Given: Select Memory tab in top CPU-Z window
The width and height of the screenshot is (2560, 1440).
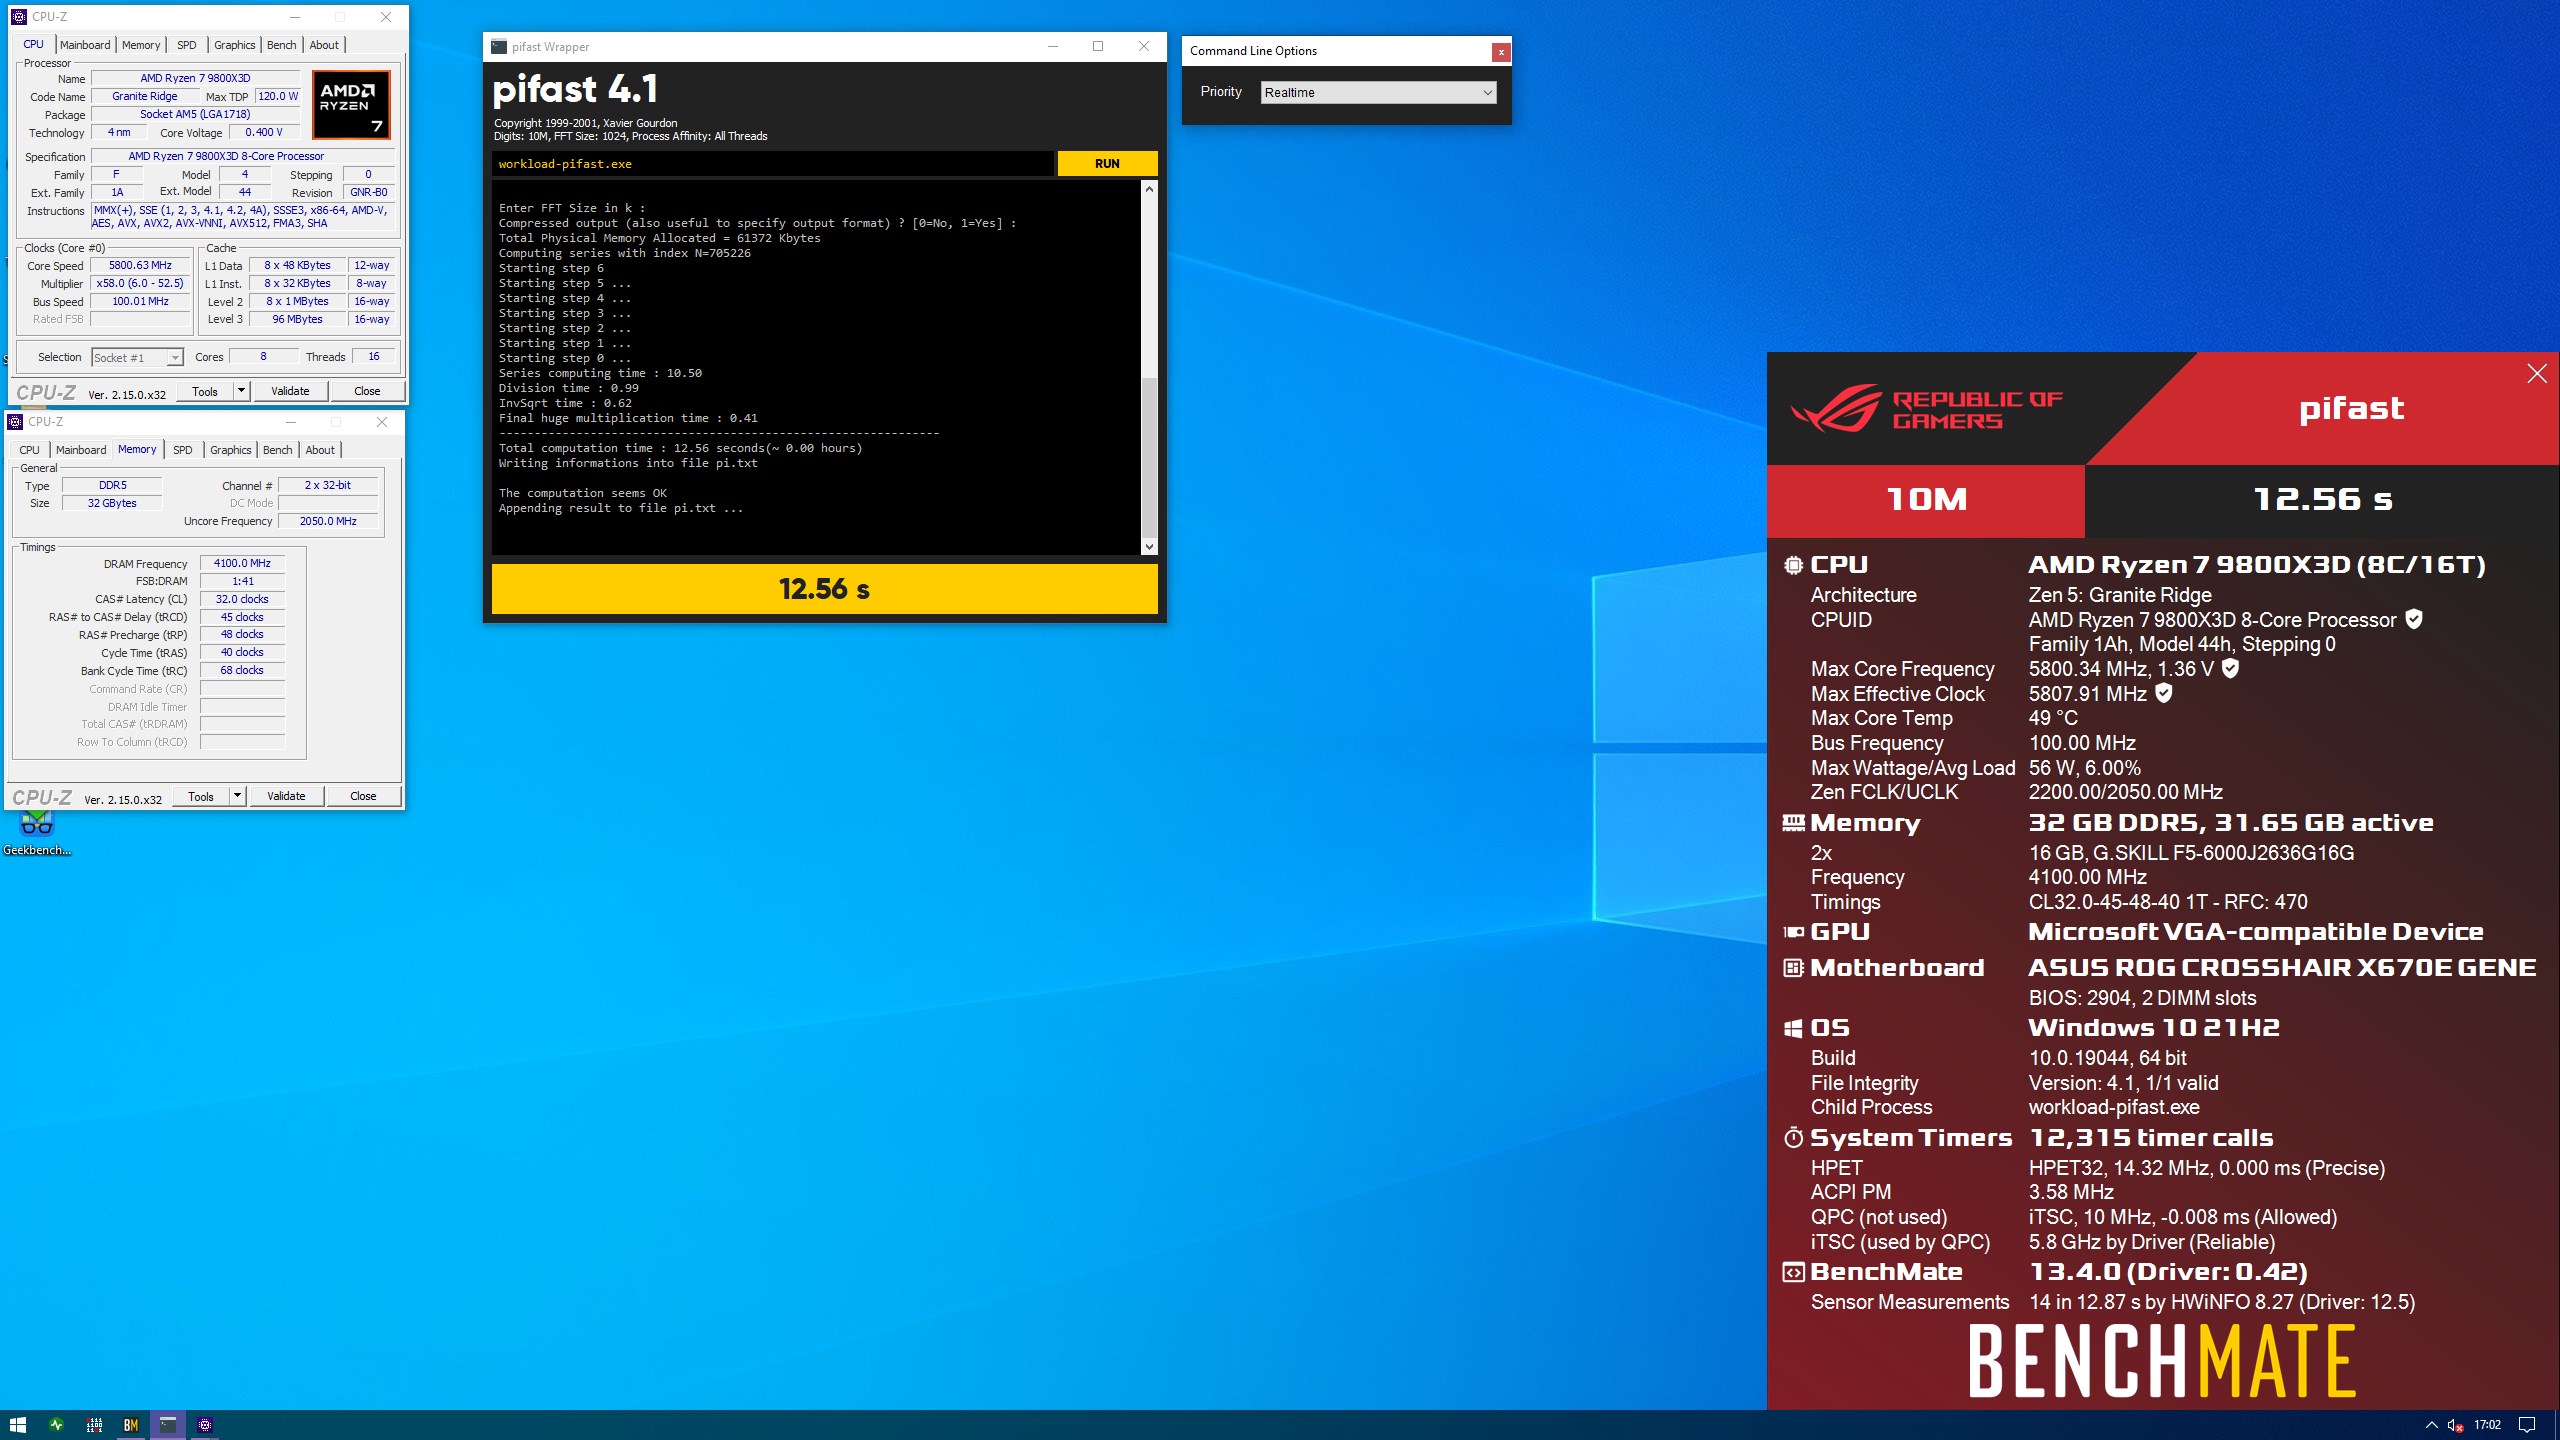Looking at the screenshot, I should pyautogui.click(x=141, y=45).
